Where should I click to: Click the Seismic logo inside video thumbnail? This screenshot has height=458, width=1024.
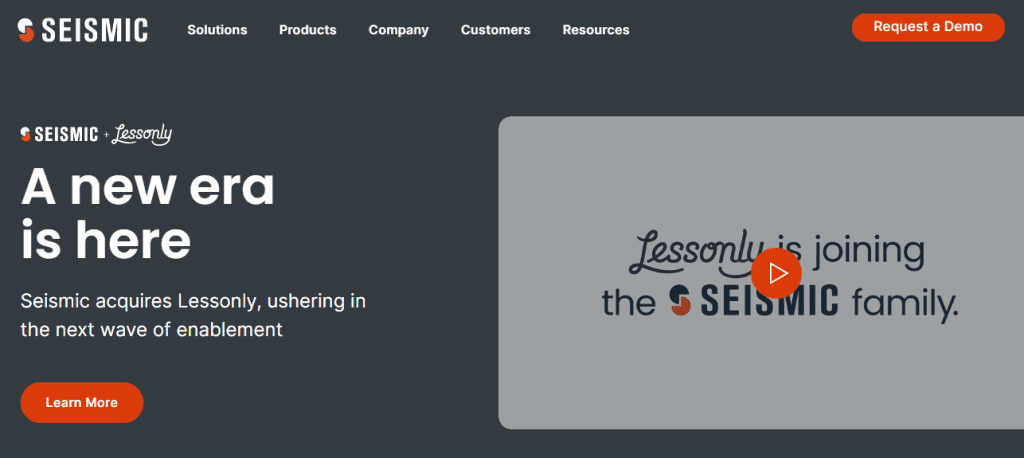[x=755, y=302]
